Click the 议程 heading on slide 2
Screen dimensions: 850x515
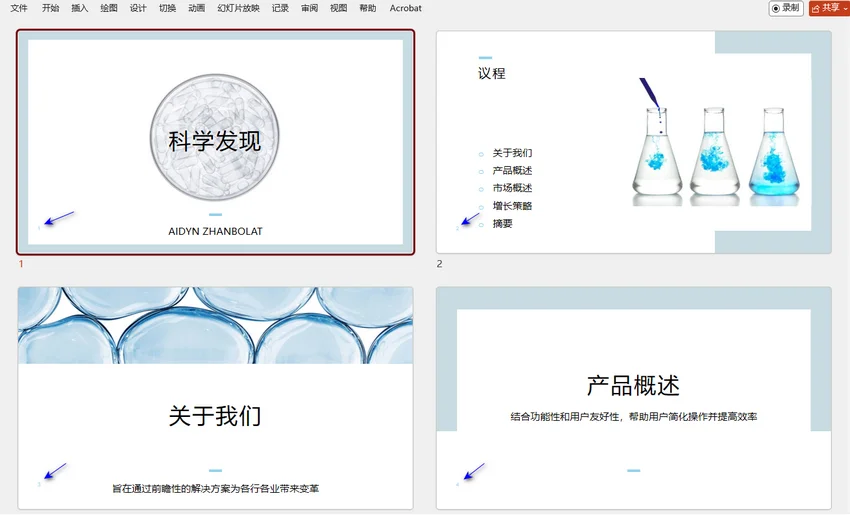coord(492,73)
